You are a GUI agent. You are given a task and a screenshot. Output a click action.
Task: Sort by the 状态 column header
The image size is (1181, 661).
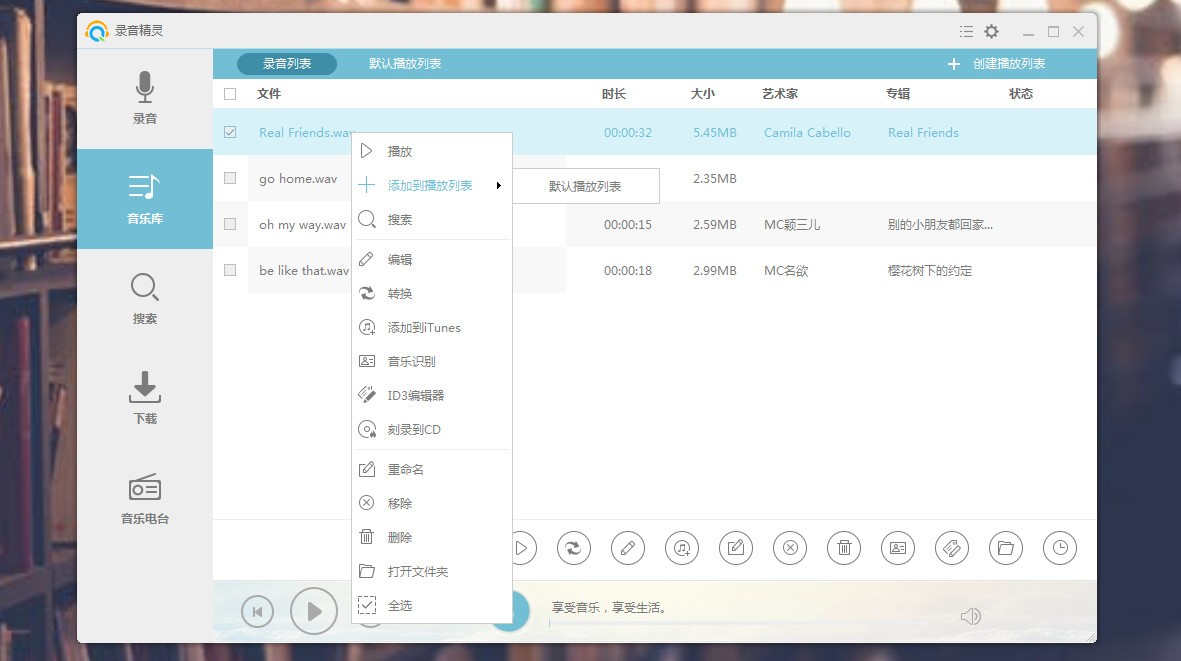[x=1021, y=94]
